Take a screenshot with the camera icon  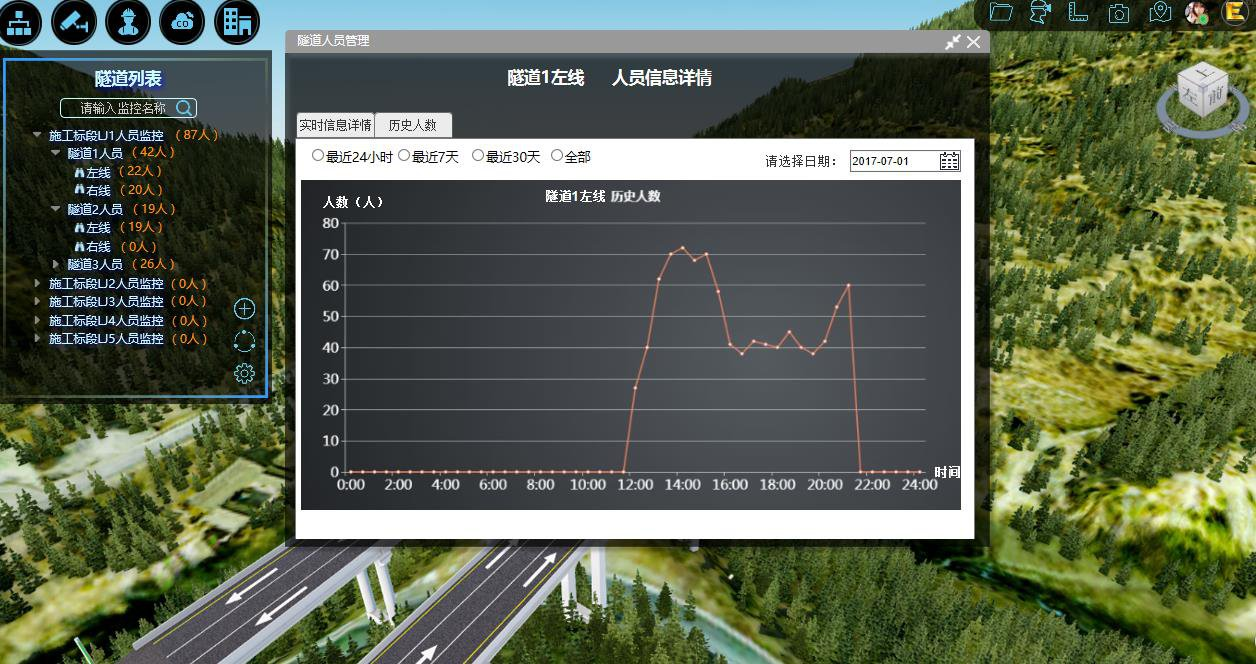[1119, 13]
